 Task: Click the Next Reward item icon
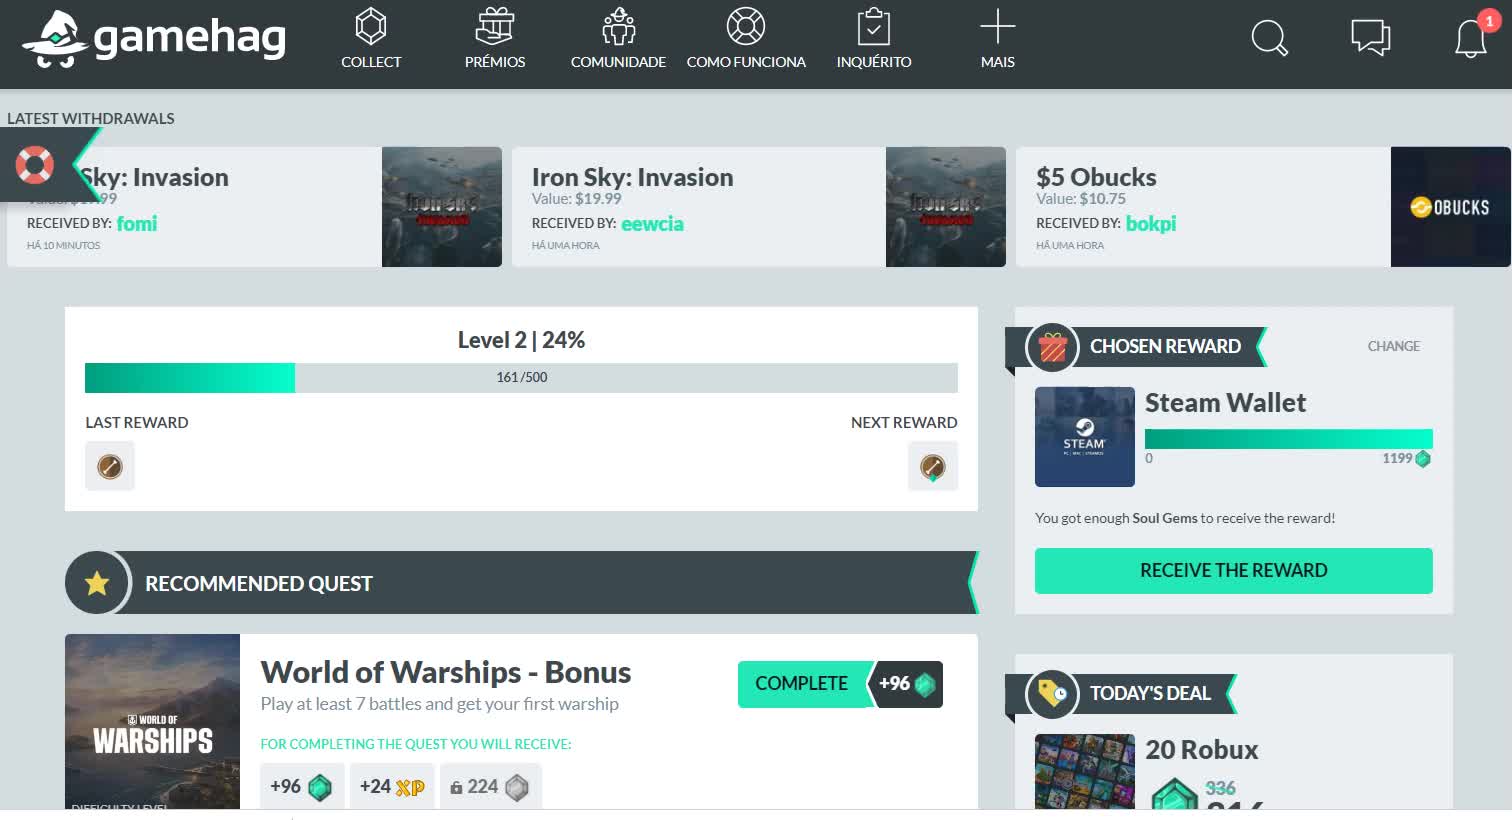(x=933, y=466)
